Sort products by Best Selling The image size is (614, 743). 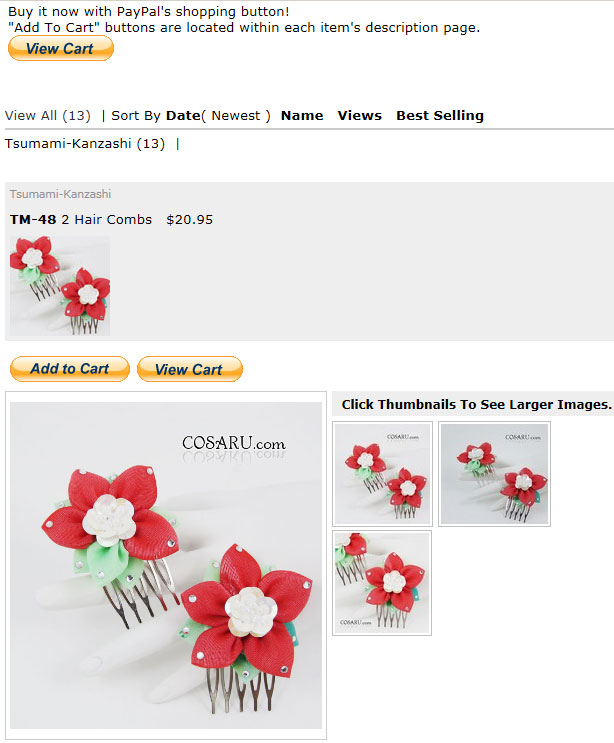coord(440,116)
